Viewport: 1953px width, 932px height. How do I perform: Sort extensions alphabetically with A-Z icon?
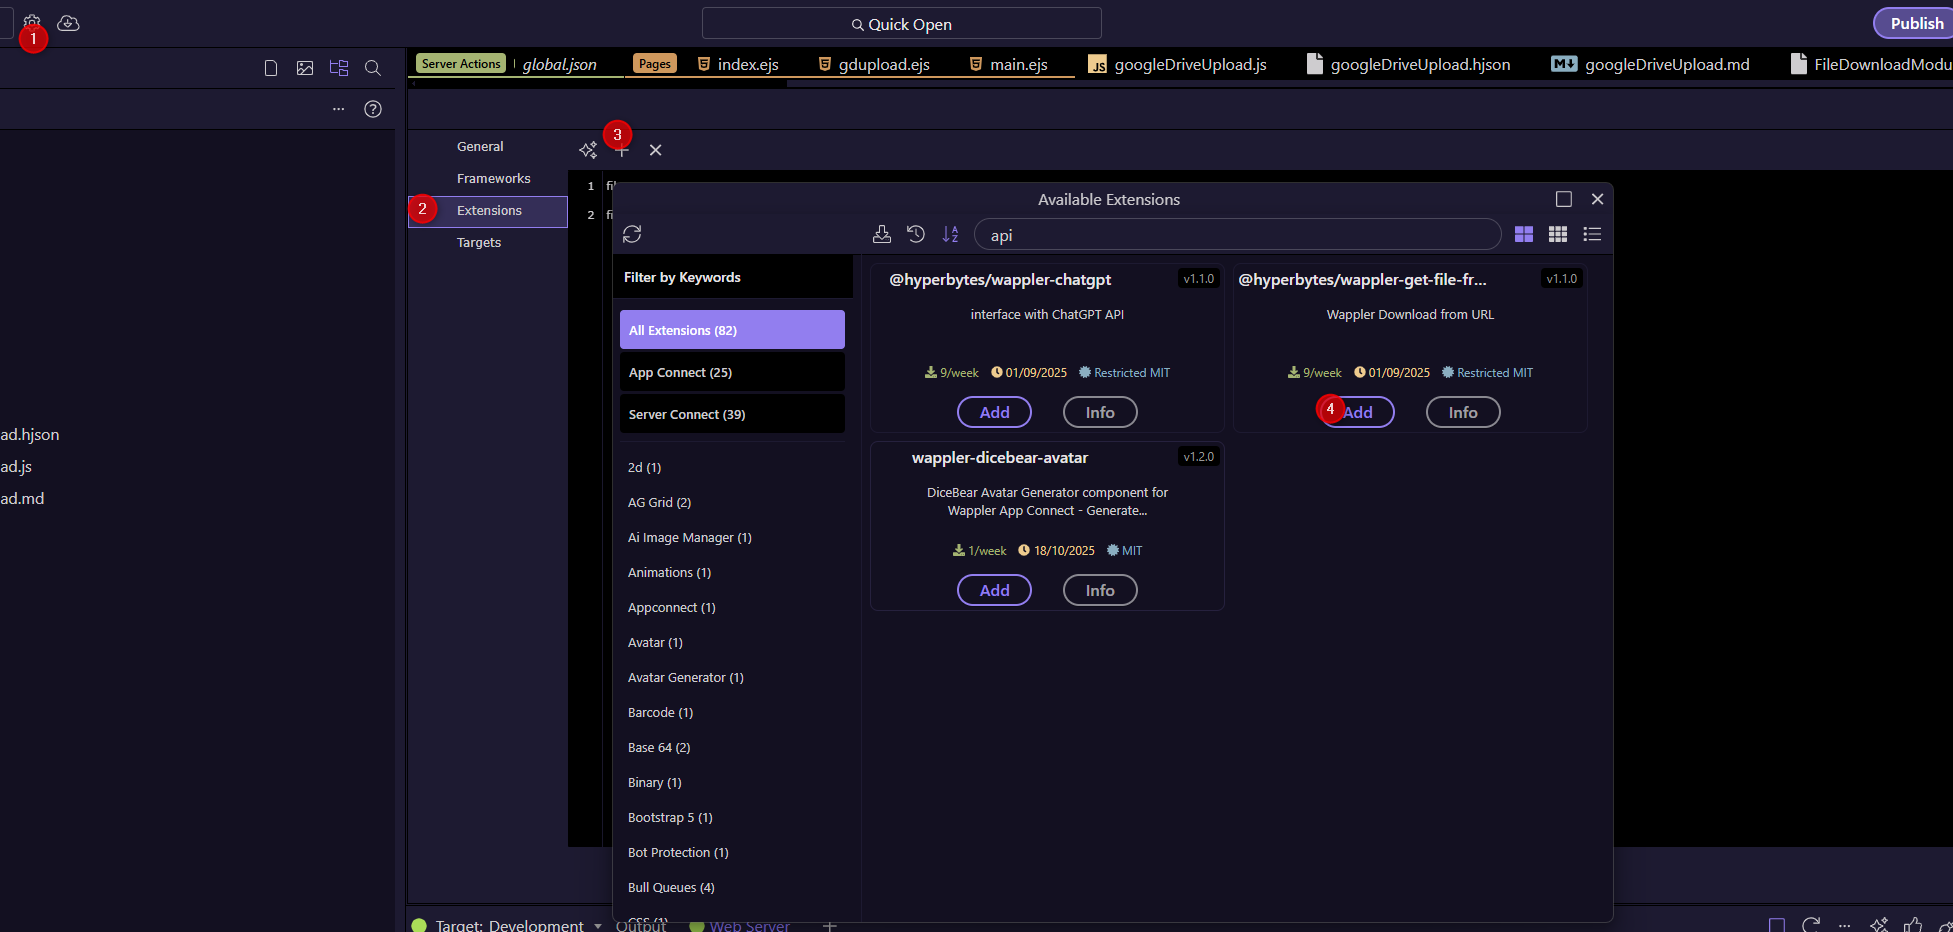950,234
